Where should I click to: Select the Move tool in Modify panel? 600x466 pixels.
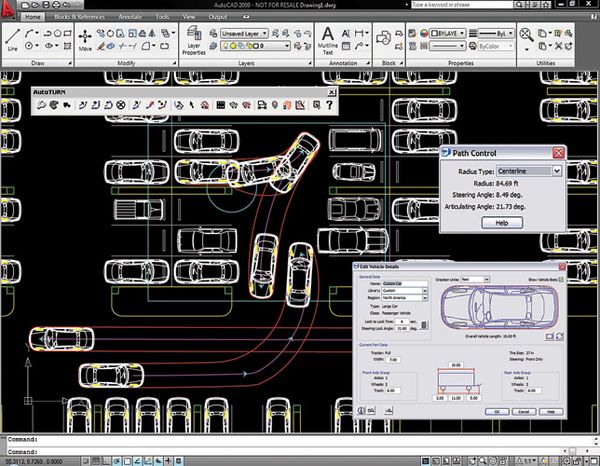(x=85, y=40)
